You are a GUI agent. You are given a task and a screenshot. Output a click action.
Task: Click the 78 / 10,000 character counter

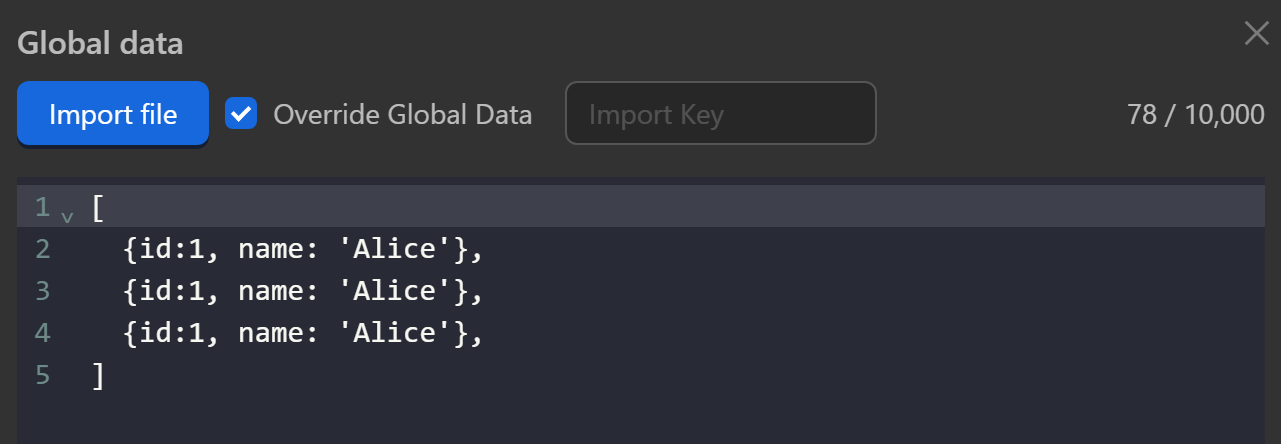click(1195, 115)
